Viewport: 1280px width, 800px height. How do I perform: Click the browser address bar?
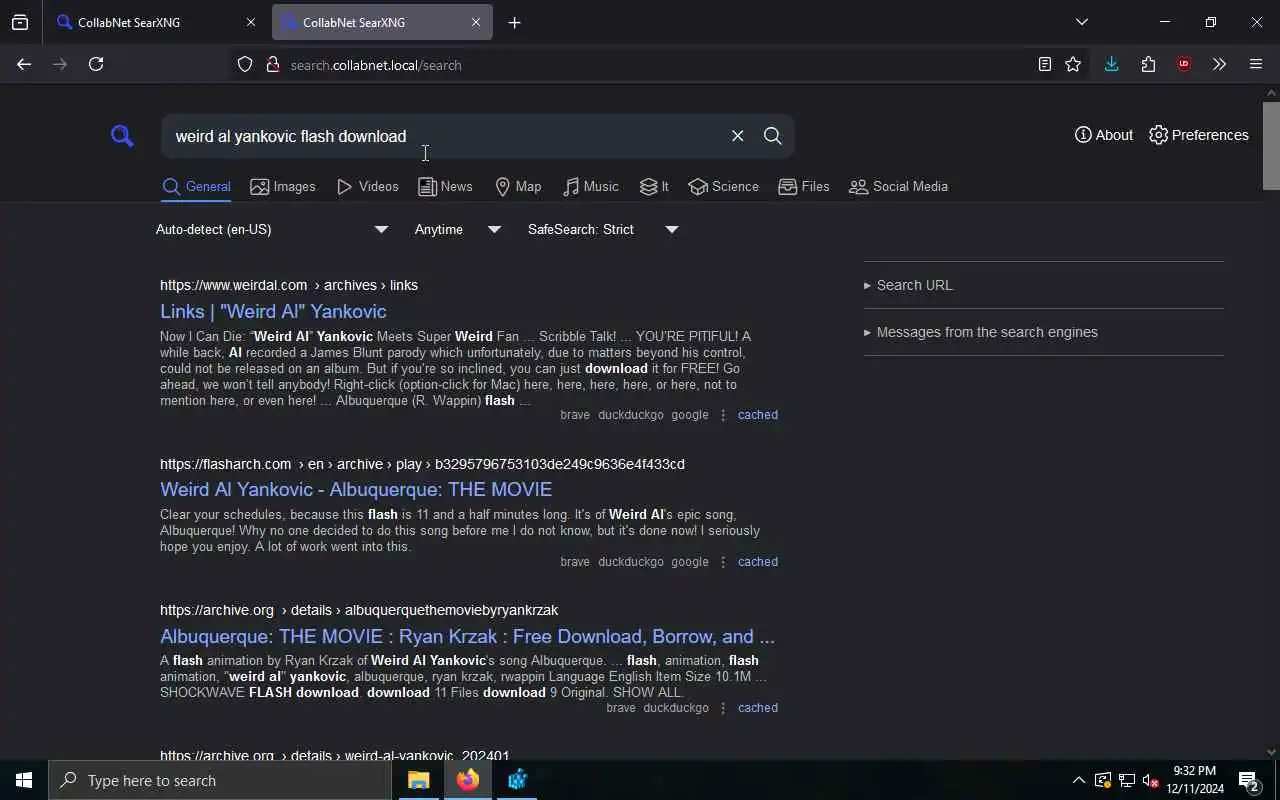640,65
